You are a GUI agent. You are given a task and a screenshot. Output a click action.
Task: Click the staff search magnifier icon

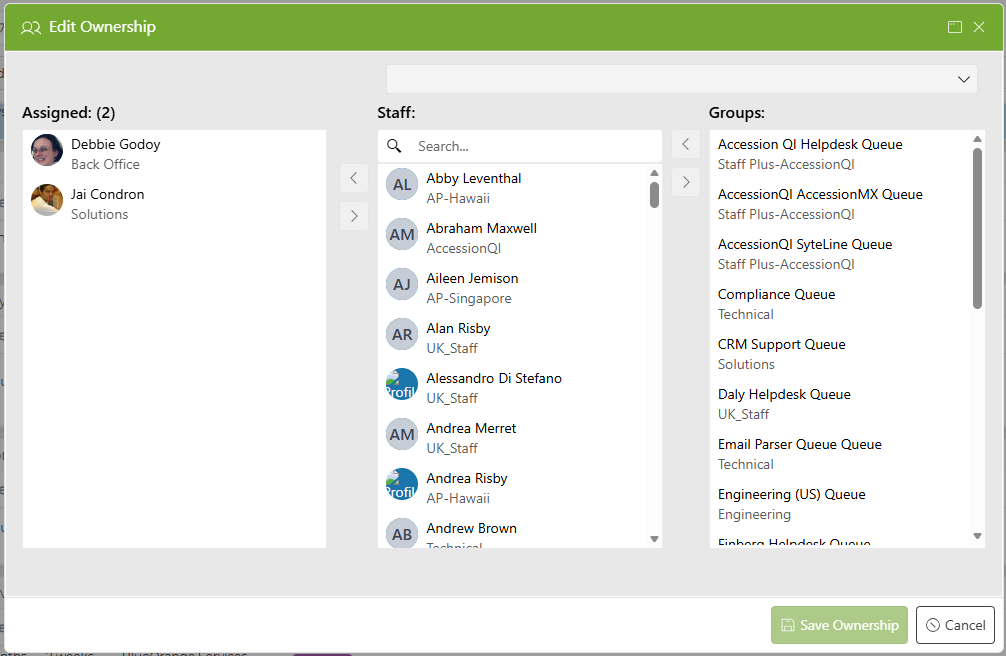click(x=394, y=146)
